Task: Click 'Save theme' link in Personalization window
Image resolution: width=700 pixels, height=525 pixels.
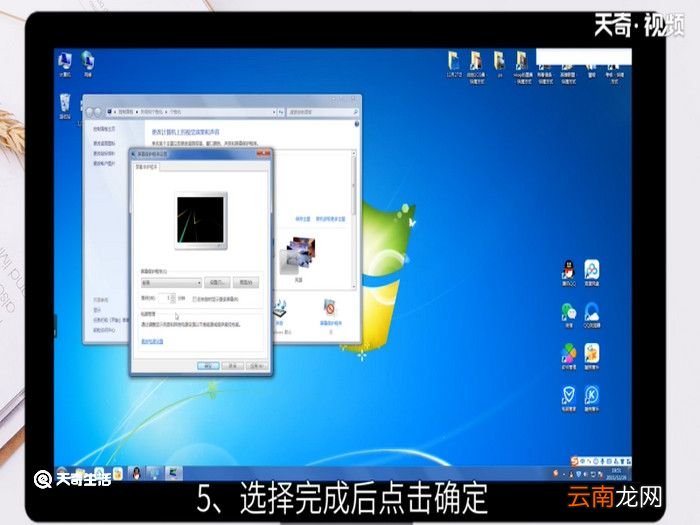Action: [x=303, y=219]
